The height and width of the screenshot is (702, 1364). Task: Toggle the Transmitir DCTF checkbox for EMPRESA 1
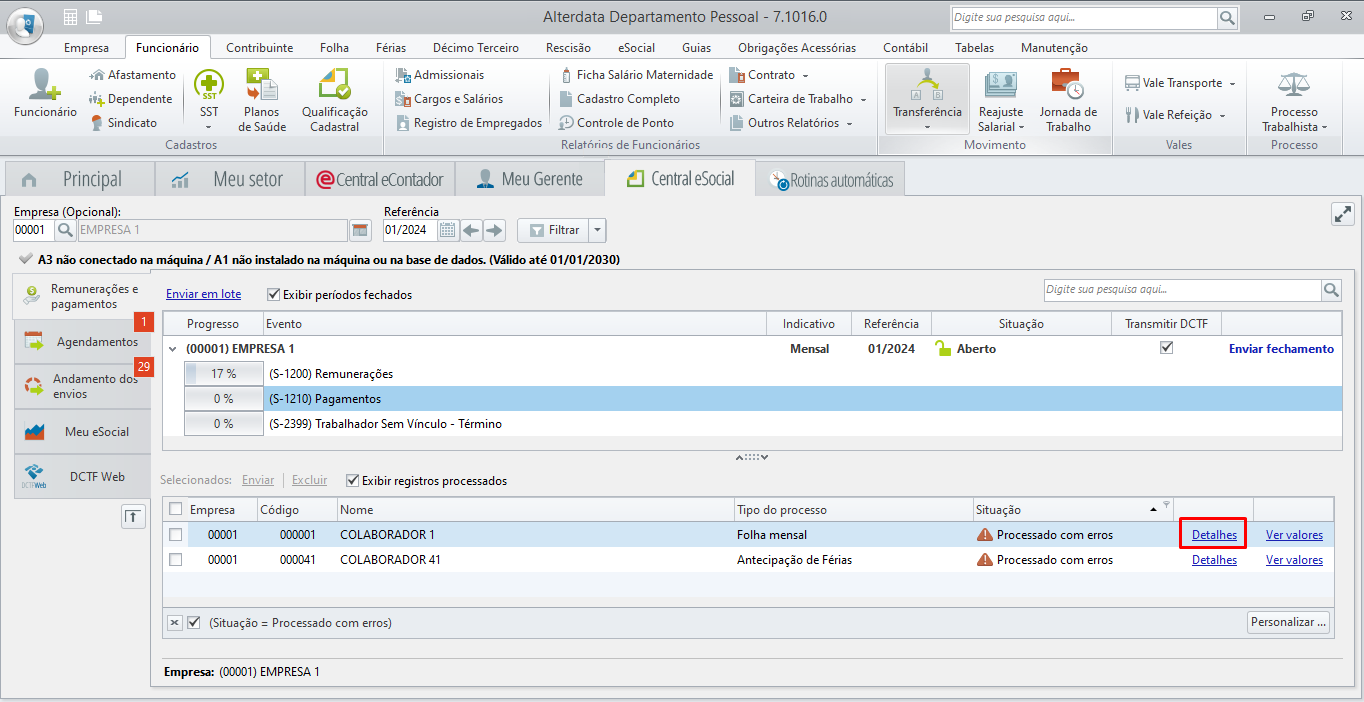1166,348
